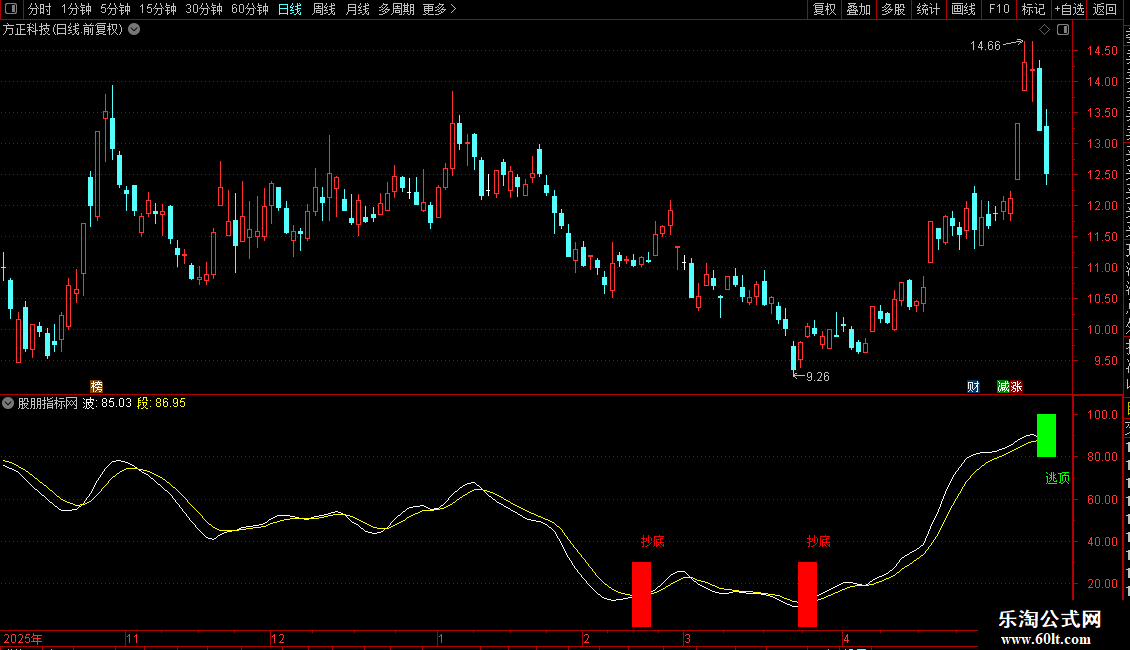Viewport: 1130px width, 650px height.
Task: Open the 复权 adjustment menu
Action: point(824,9)
